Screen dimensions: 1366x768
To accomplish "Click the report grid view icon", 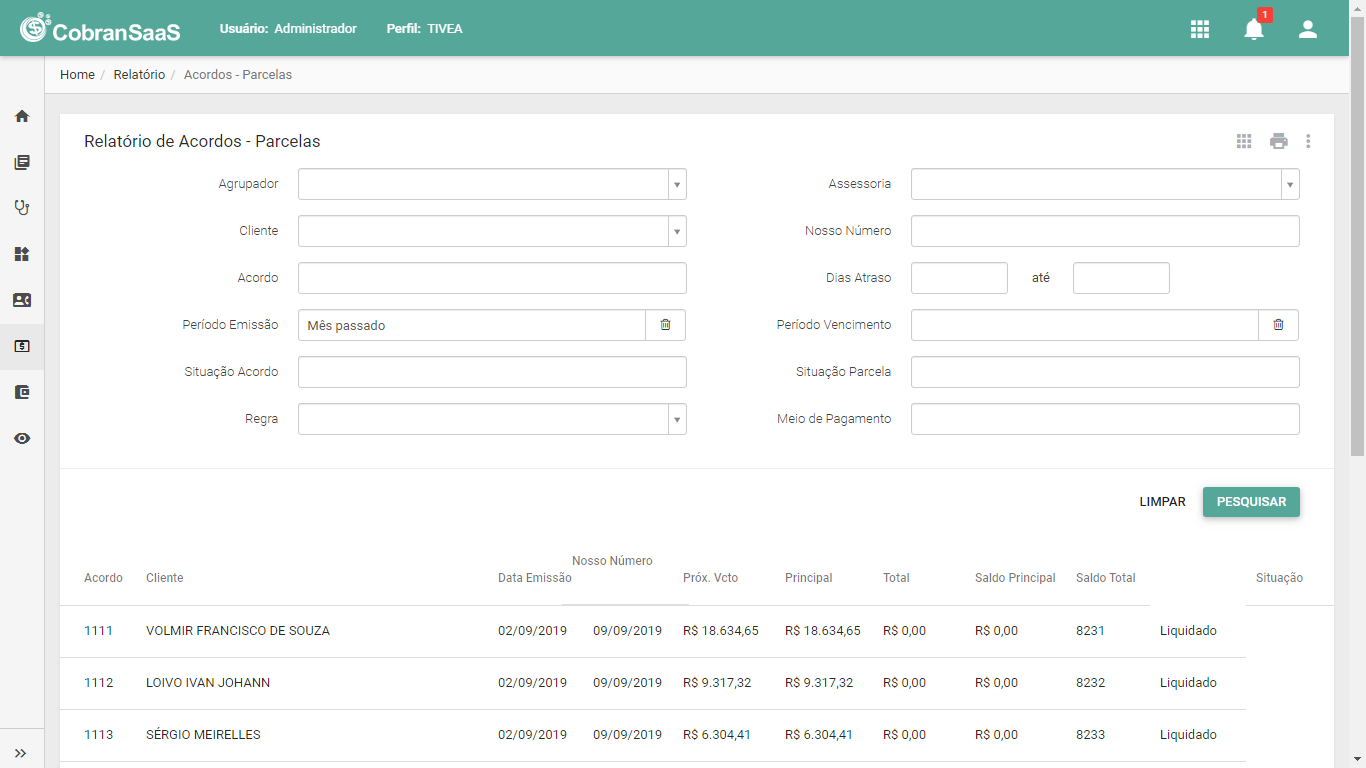I will (1244, 141).
